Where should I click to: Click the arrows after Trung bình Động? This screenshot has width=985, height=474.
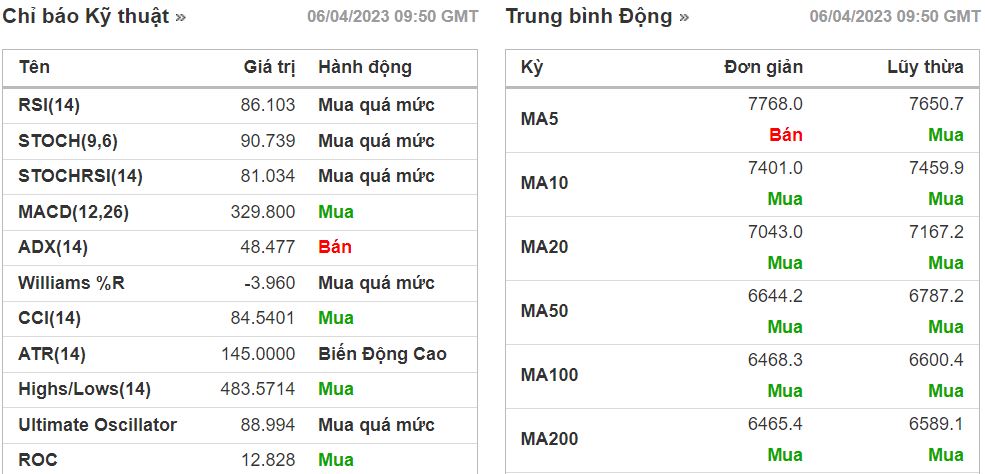[x=683, y=18]
